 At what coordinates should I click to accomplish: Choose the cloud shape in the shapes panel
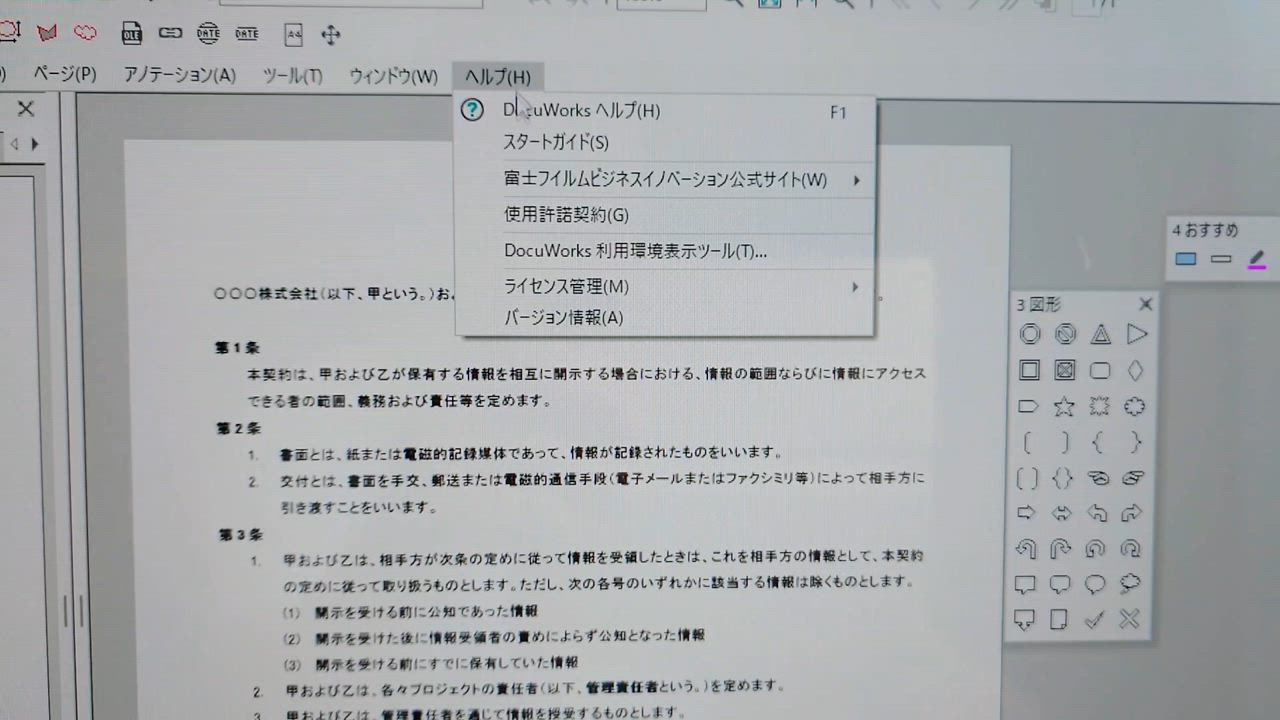pos(1135,407)
